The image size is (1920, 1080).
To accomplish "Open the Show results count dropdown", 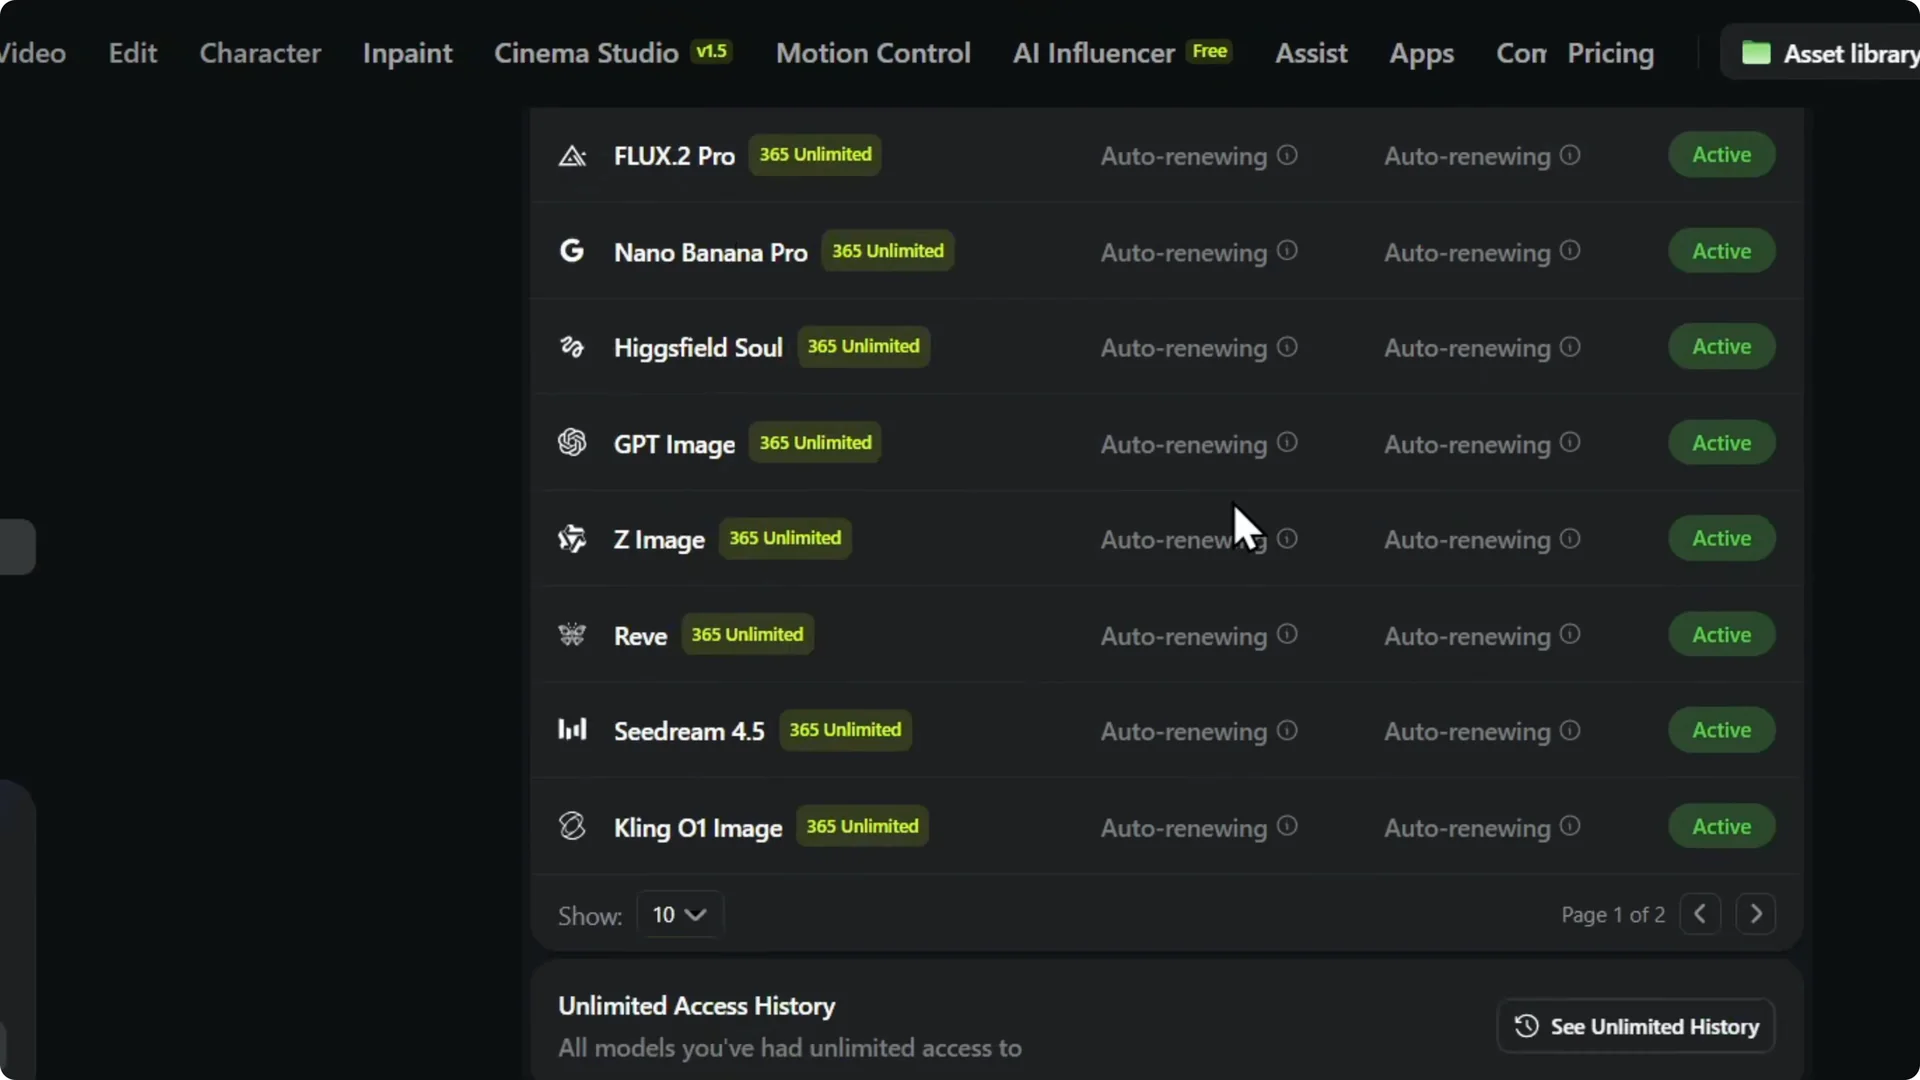I will pyautogui.click(x=679, y=913).
